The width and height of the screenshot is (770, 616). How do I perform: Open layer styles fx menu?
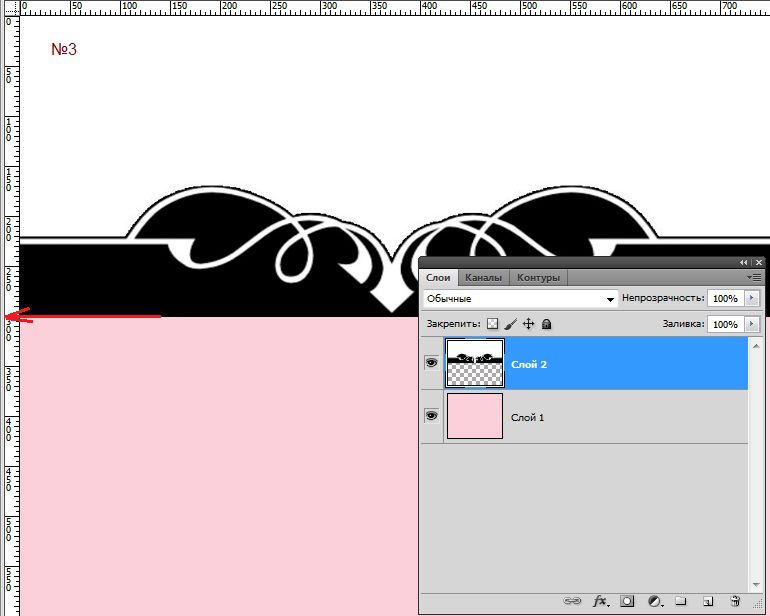[600, 601]
